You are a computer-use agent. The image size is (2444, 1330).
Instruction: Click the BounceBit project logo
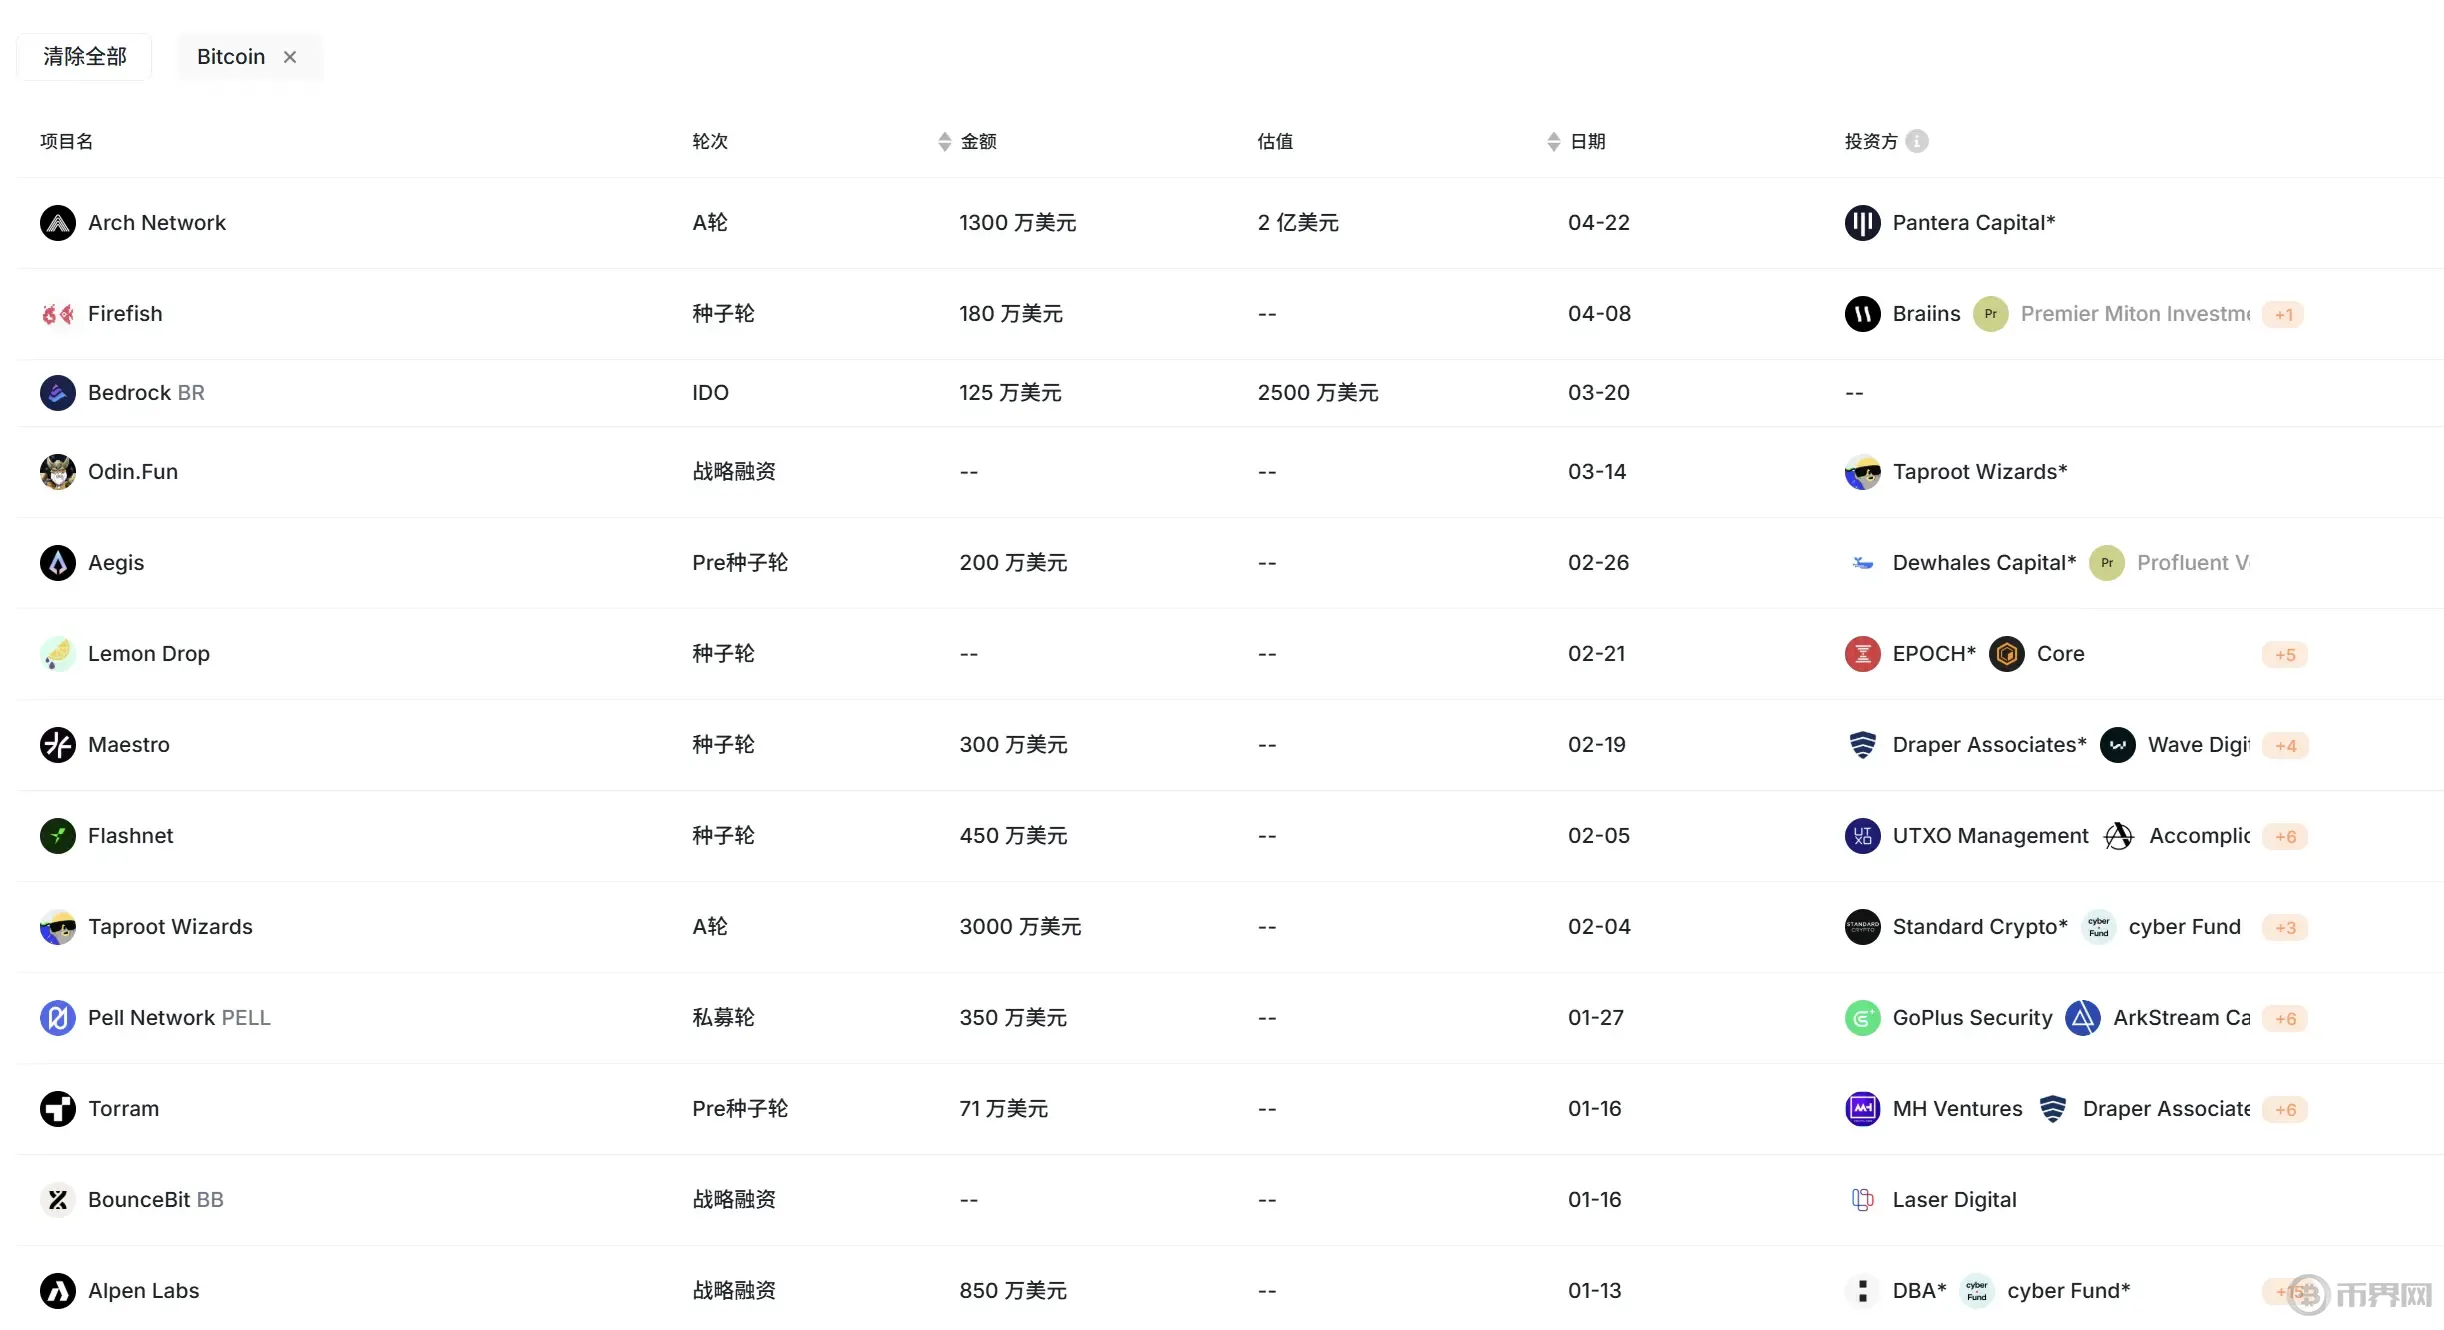pos(58,1200)
